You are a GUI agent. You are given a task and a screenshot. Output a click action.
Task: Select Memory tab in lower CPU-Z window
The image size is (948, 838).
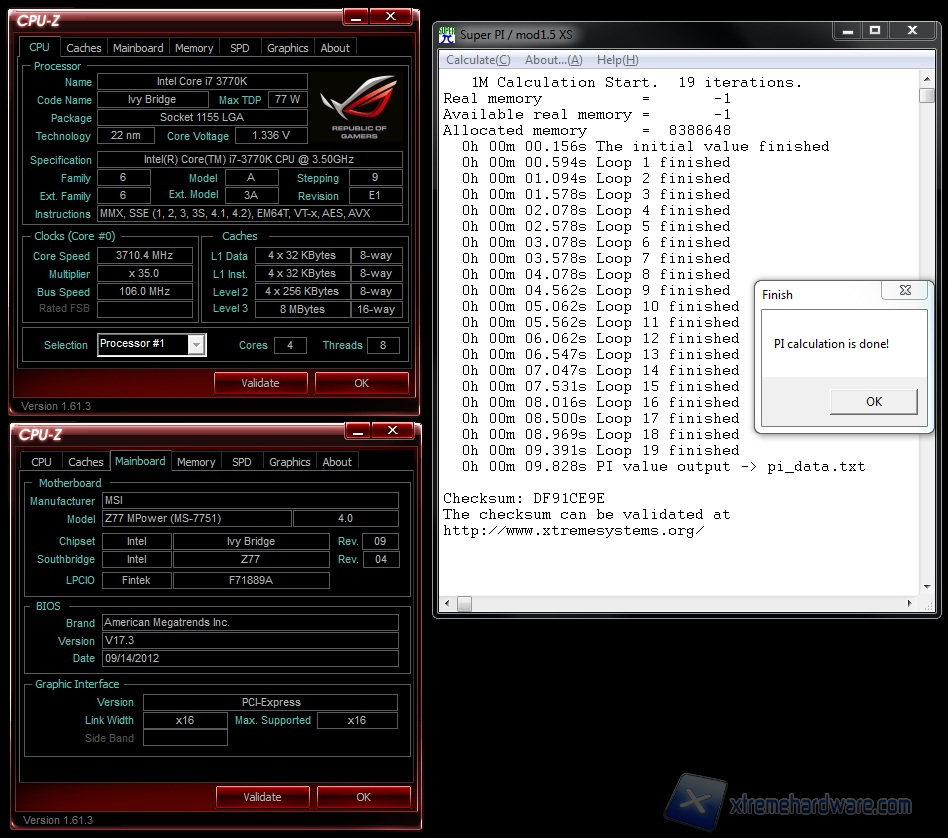point(196,462)
